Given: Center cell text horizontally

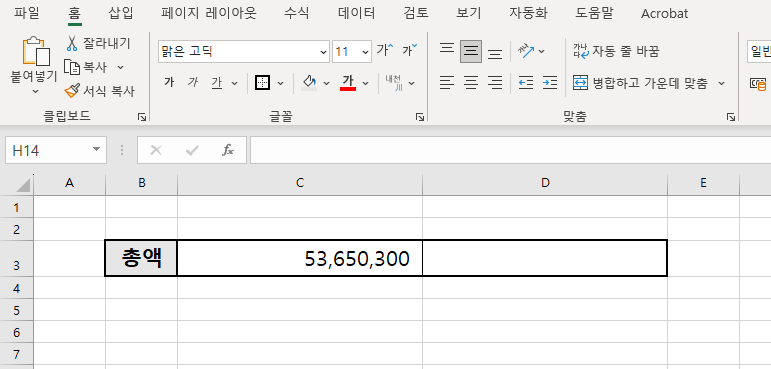Looking at the screenshot, I should [471, 83].
